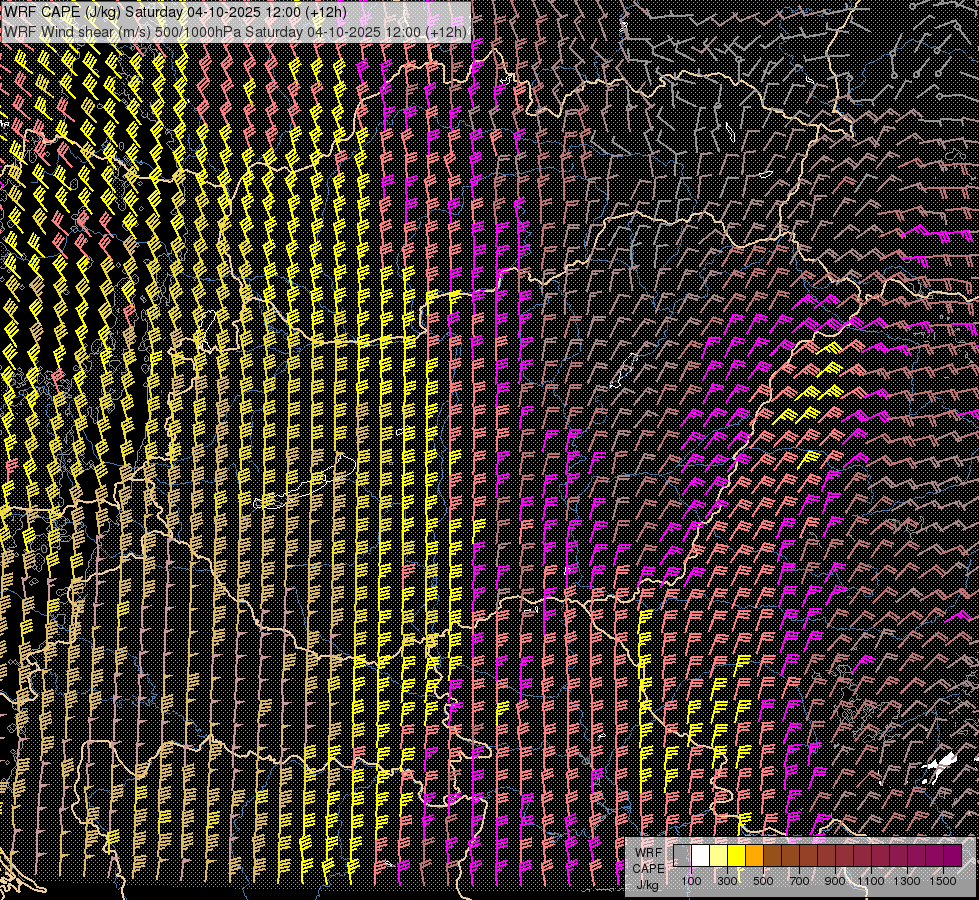Image resolution: width=979 pixels, height=900 pixels.
Task: Click the 1500 label at legend end
Action: click(x=943, y=880)
